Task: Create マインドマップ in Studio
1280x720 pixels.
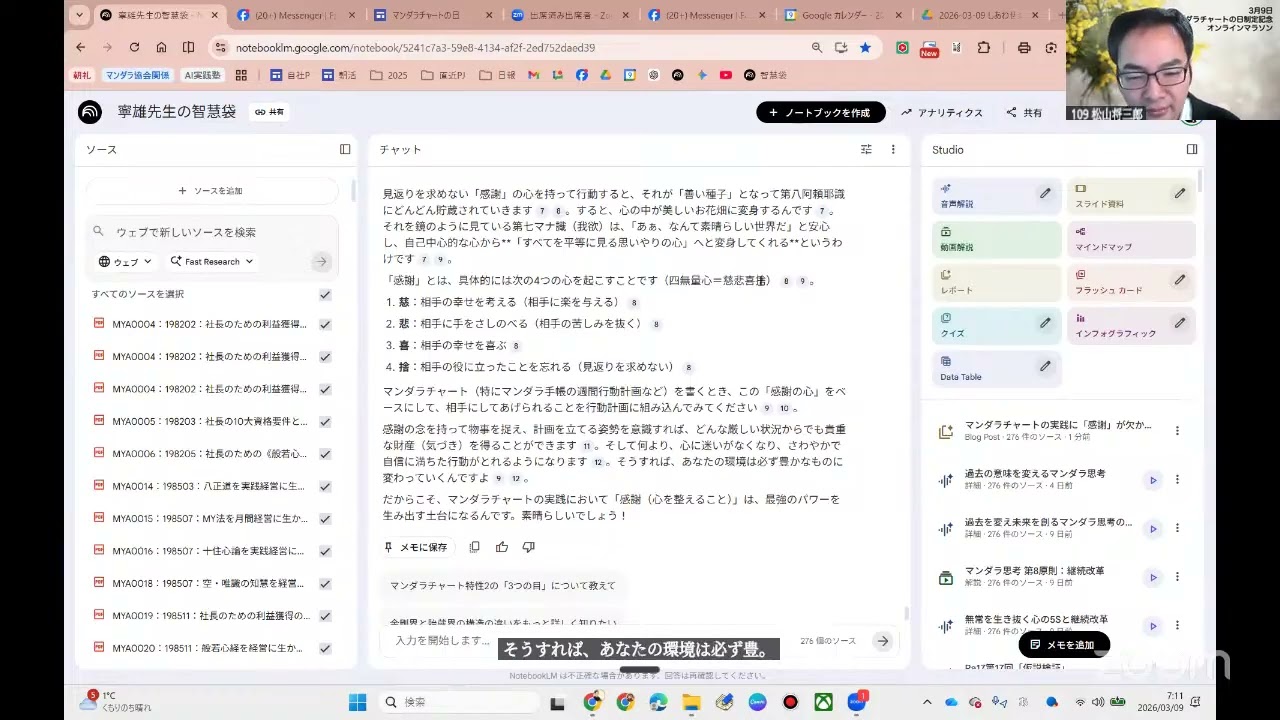Action: [x=1131, y=240]
